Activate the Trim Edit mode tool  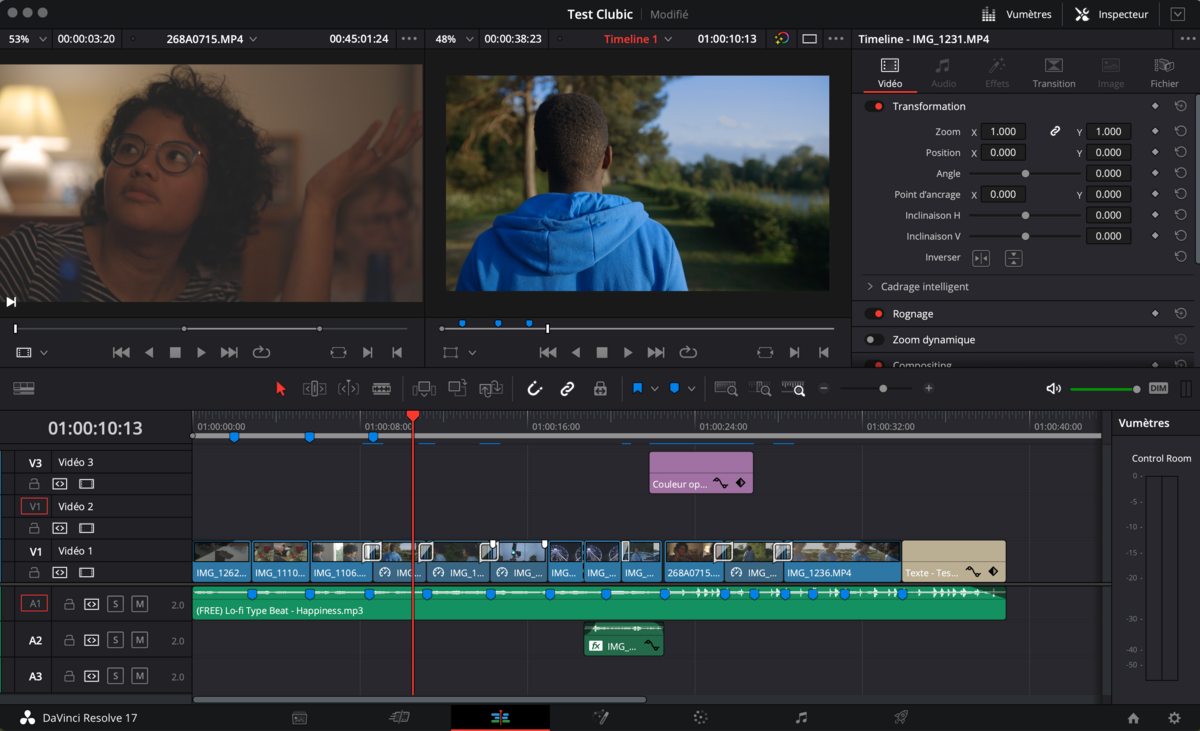[314, 389]
